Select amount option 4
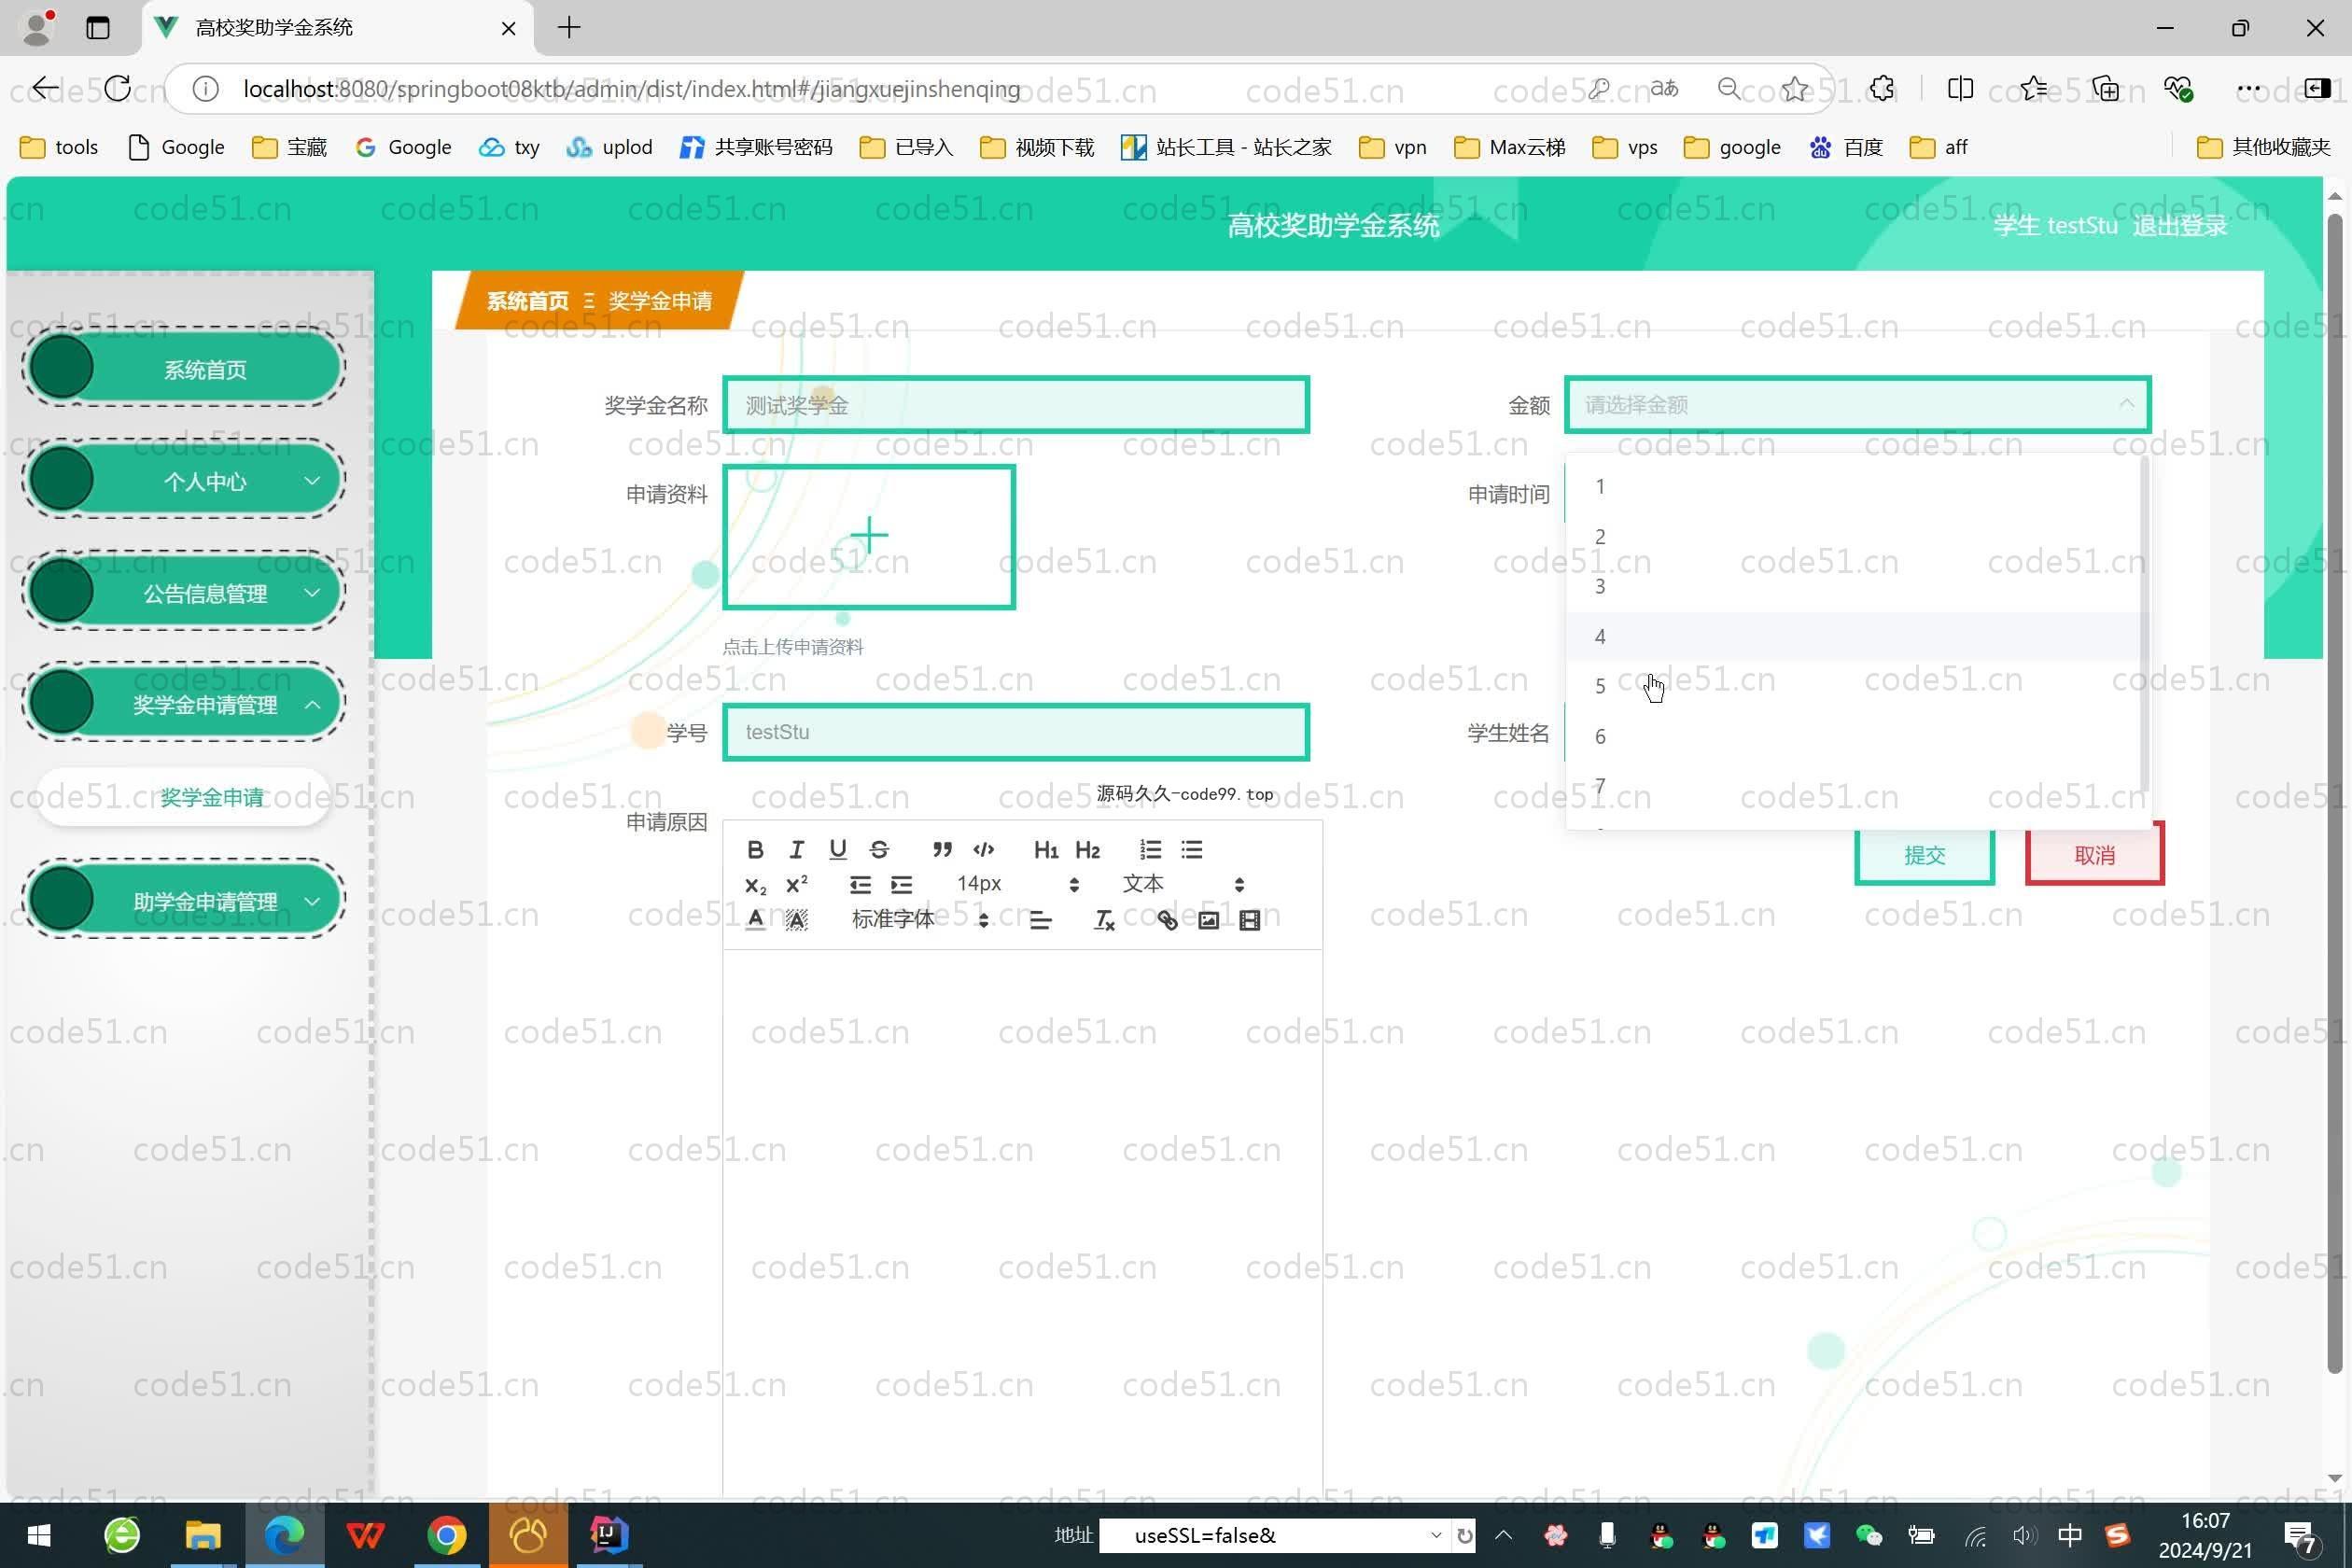Screen dimensions: 2352x1568 pos(1852,637)
